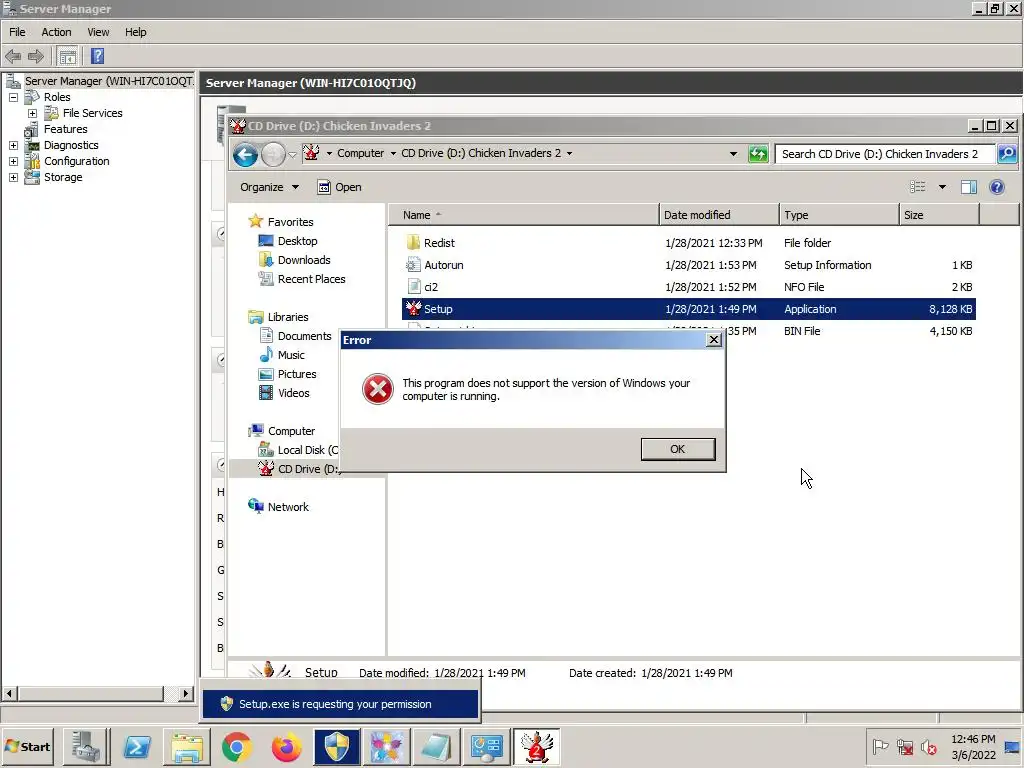
Task: Select File Services tree item
Action: [x=92, y=113]
